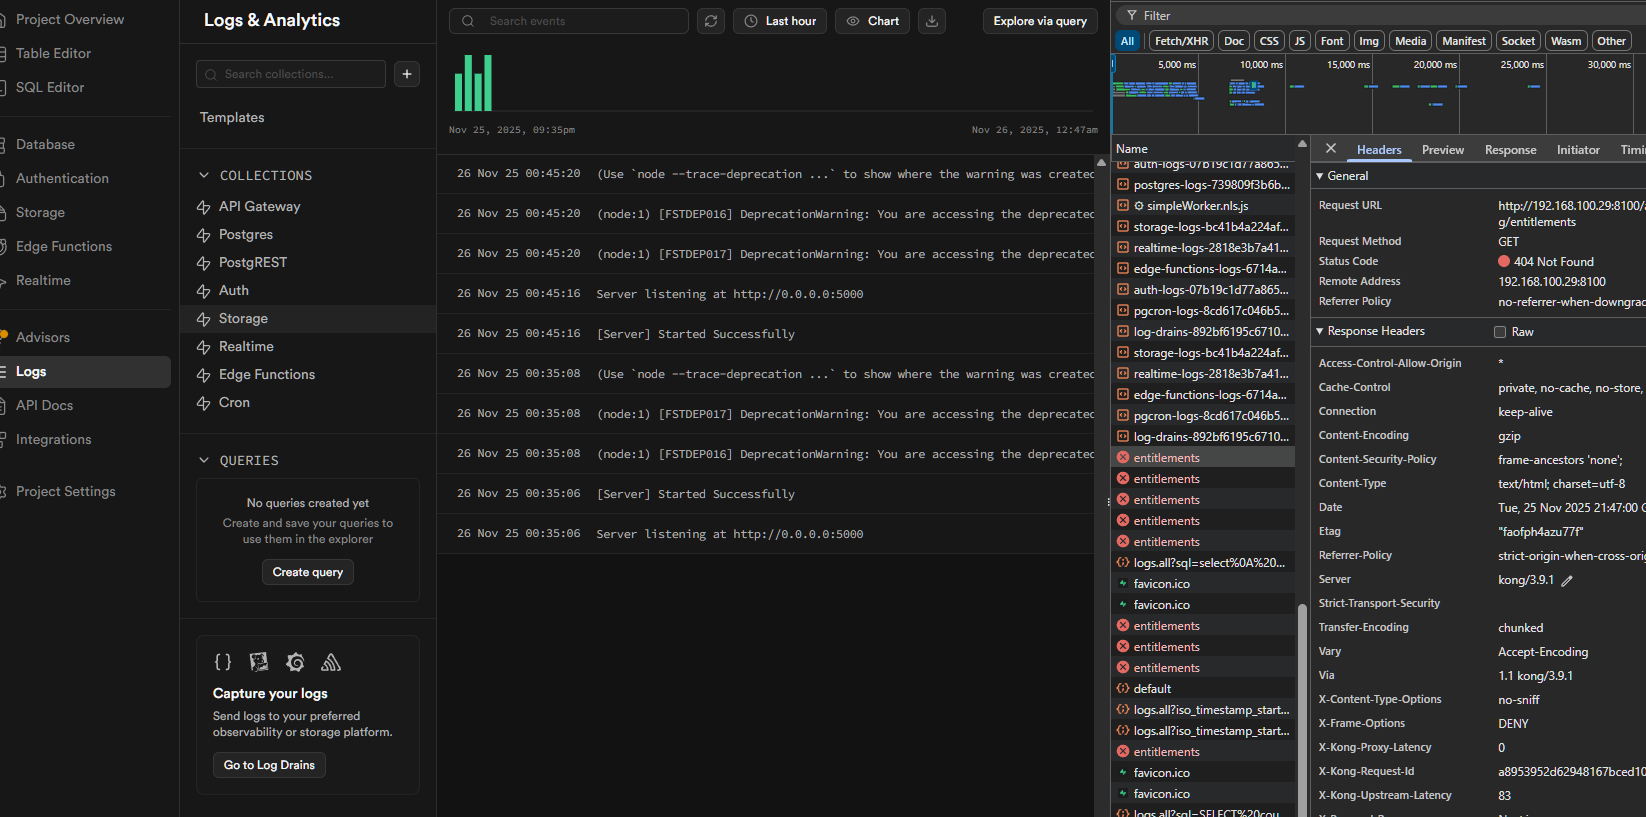Click the Create query button
Screen dimensions: 1646x817
point(308,572)
